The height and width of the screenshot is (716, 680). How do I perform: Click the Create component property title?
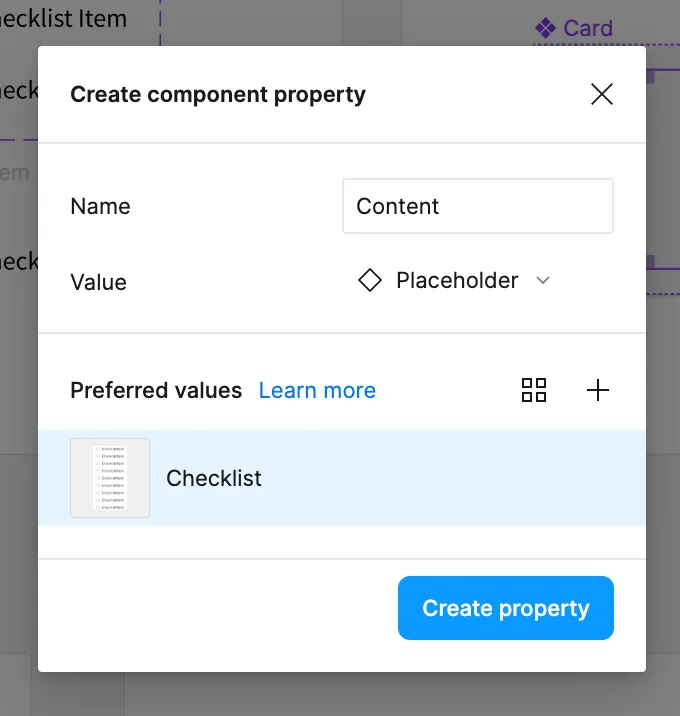pyautogui.click(x=218, y=95)
